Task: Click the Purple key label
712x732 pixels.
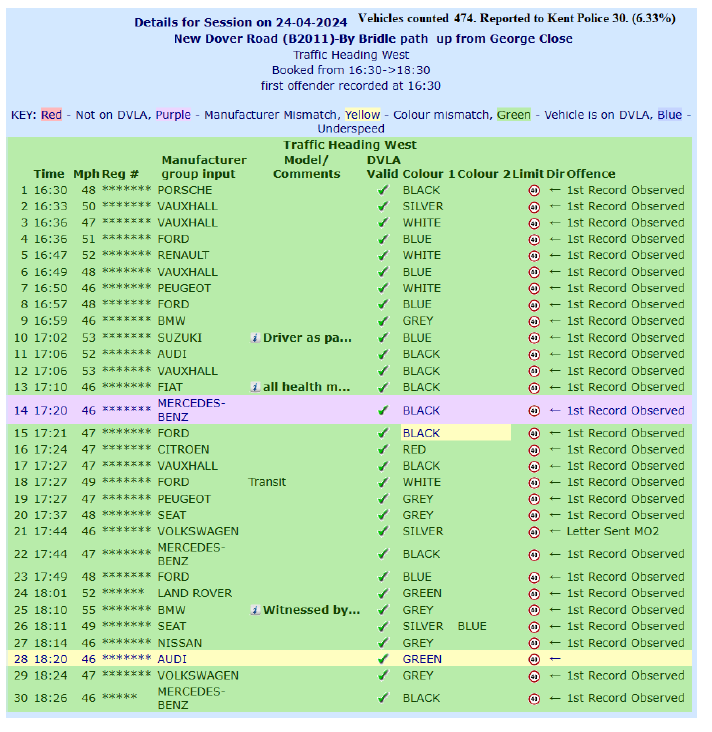Action: tap(173, 115)
